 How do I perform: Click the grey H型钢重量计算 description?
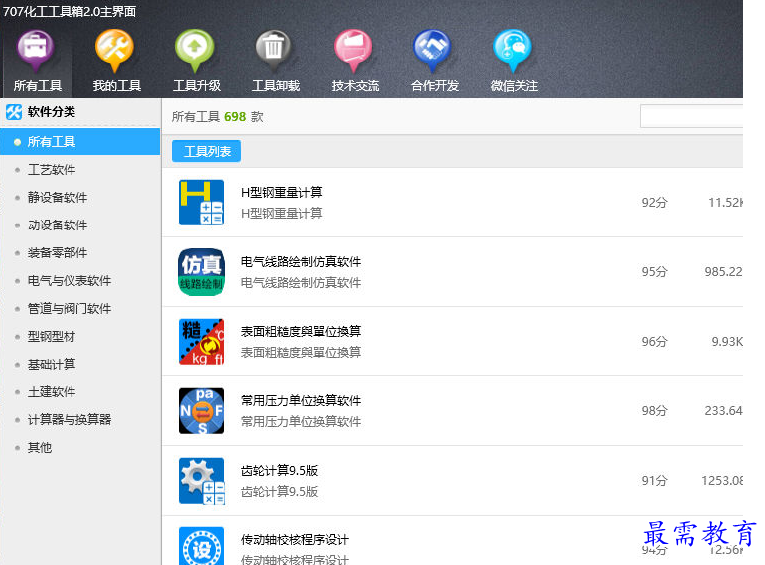coord(282,214)
